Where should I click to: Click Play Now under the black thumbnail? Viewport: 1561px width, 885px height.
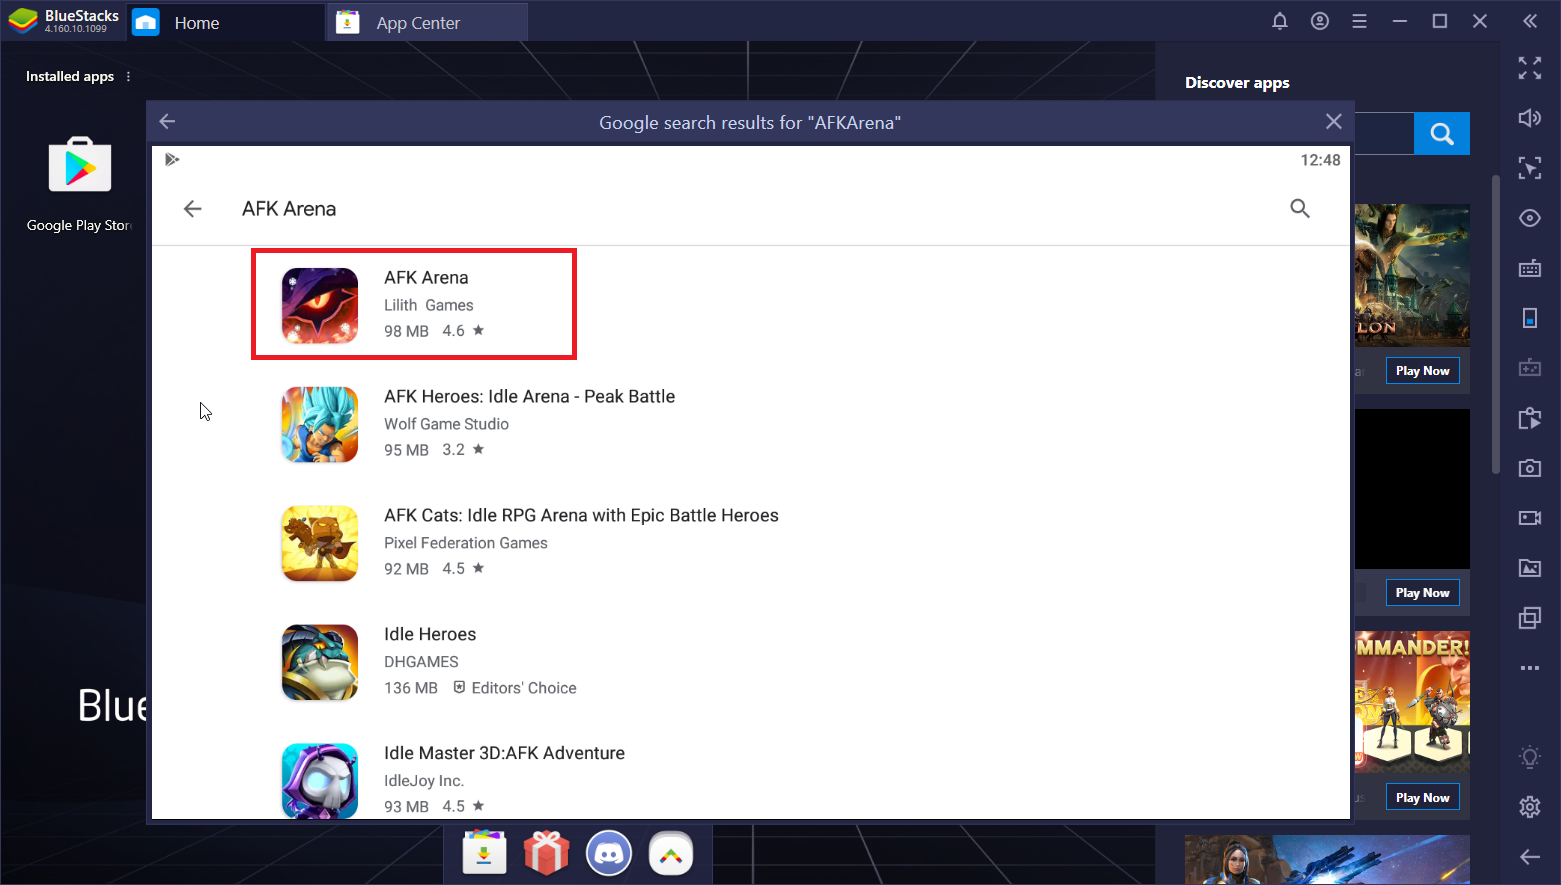(x=1422, y=593)
